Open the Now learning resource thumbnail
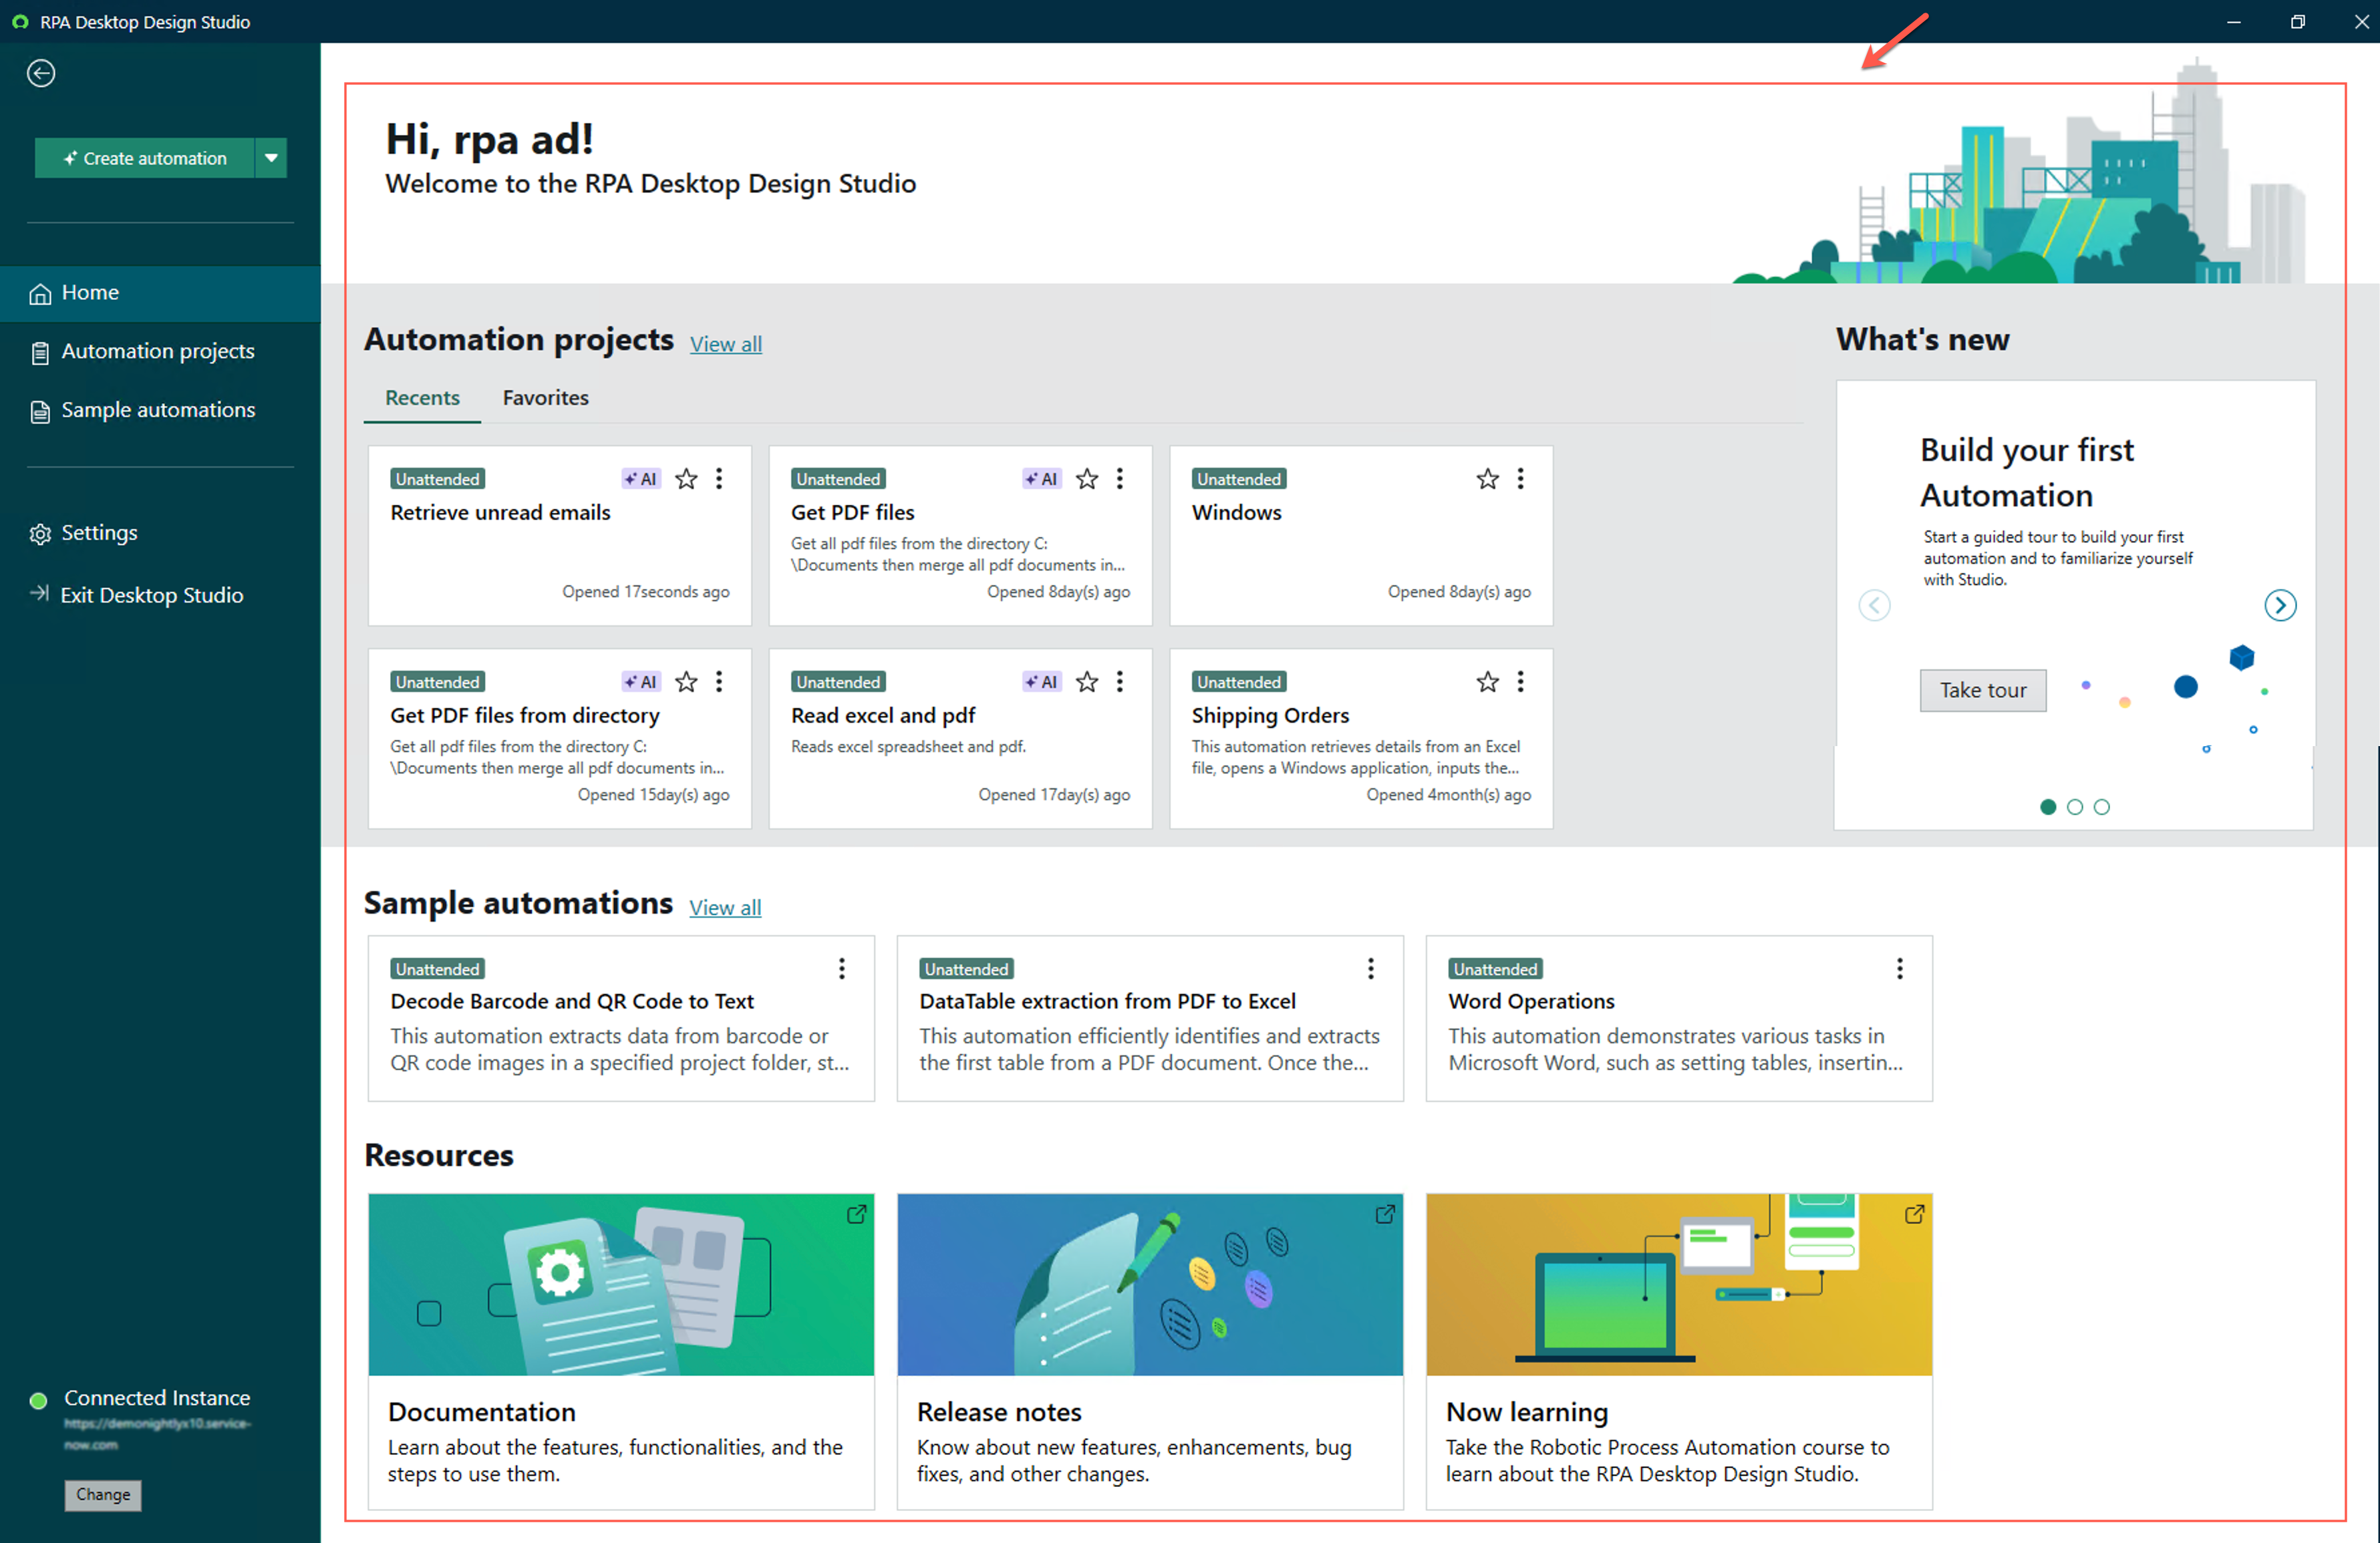Viewport: 2380px width, 1543px height. pyautogui.click(x=1679, y=1284)
